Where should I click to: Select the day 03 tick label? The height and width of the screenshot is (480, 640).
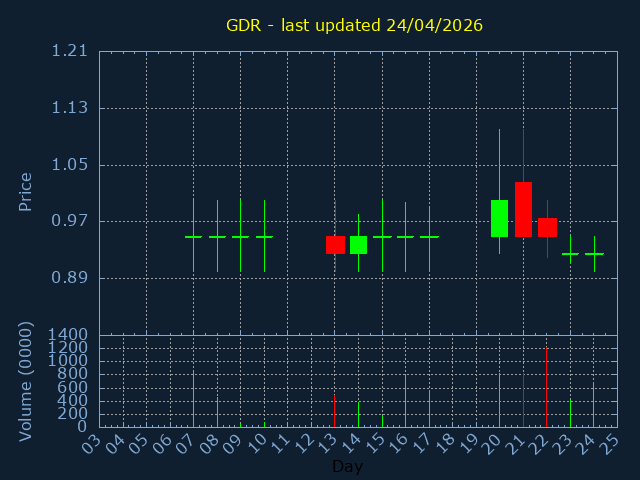click(x=91, y=442)
